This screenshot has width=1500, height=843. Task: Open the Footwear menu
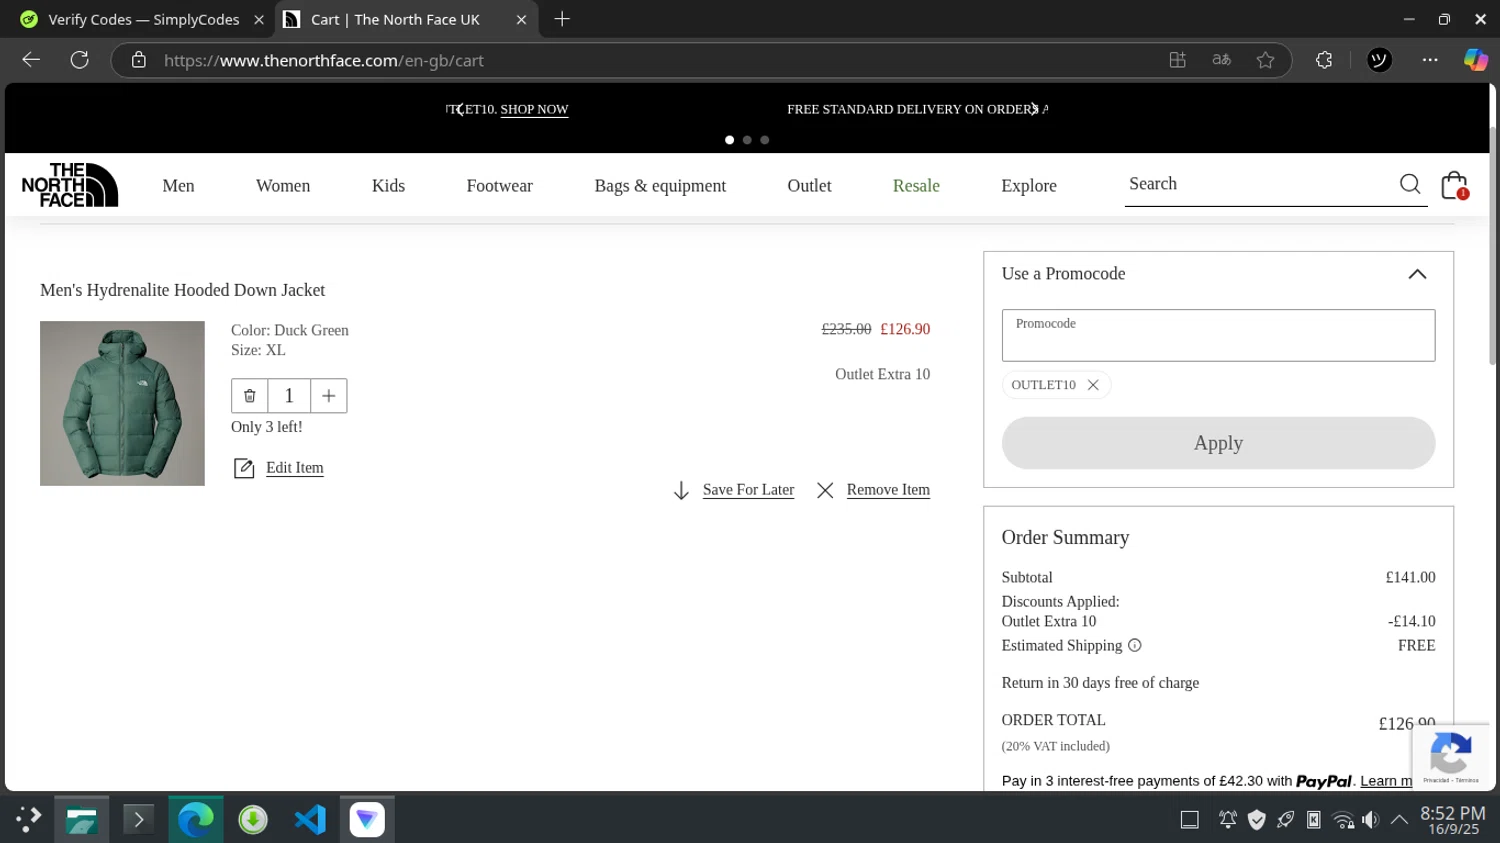(499, 186)
